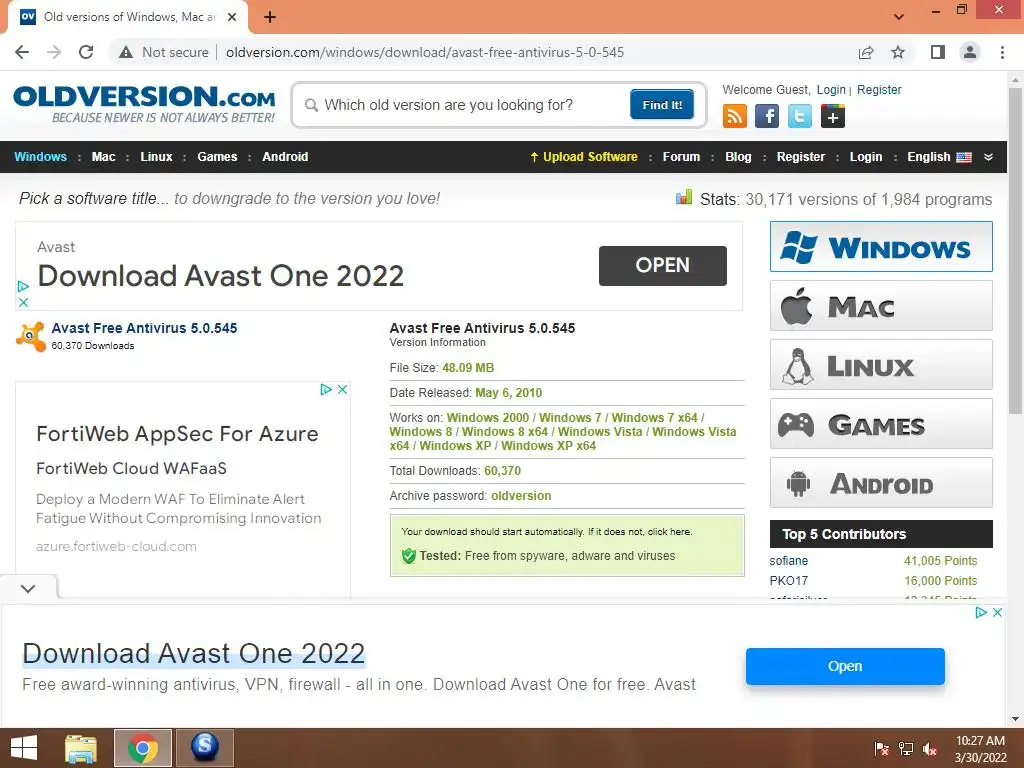Click the RSS feed icon

tap(735, 117)
